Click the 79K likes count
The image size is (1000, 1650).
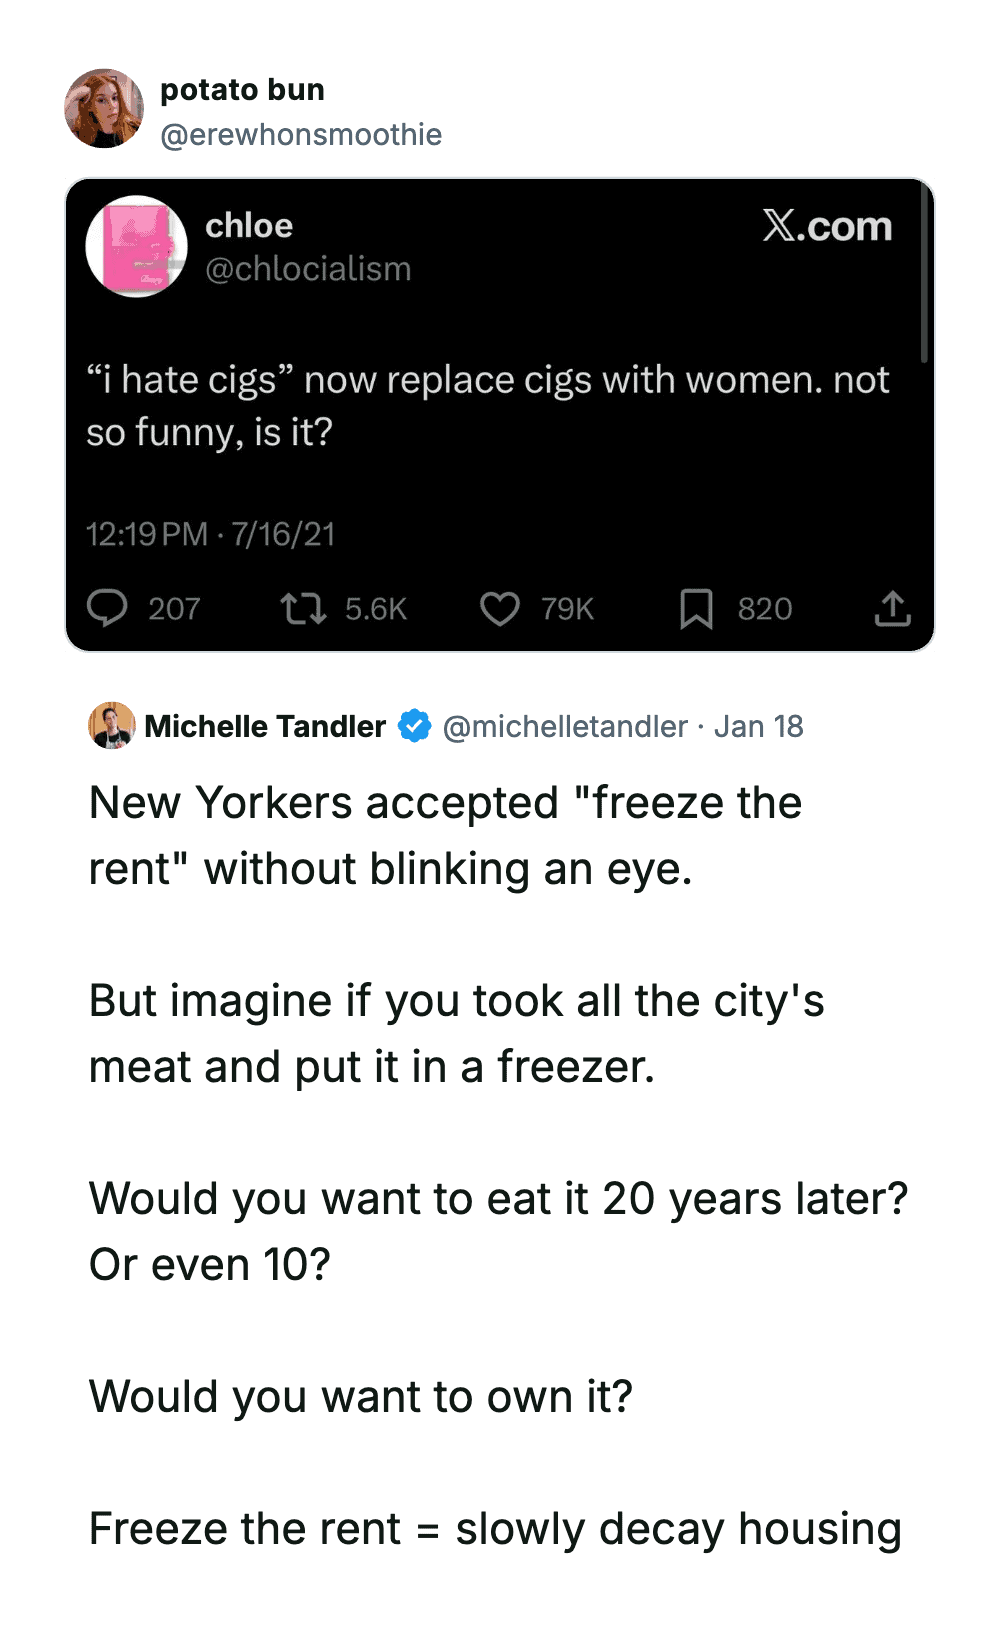point(567,609)
